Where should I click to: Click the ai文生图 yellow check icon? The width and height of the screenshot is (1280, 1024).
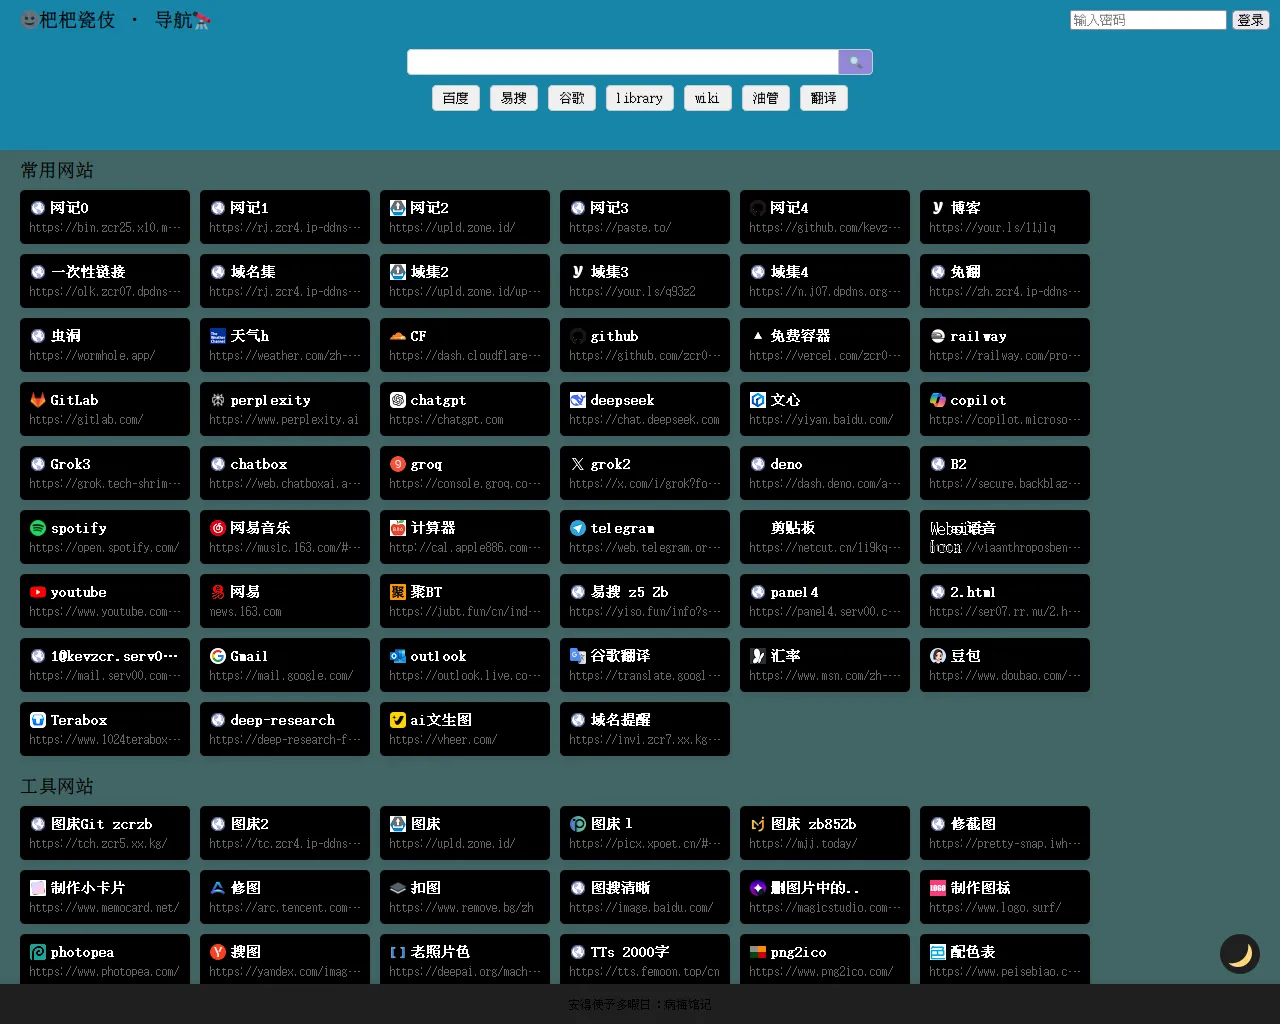tap(398, 720)
